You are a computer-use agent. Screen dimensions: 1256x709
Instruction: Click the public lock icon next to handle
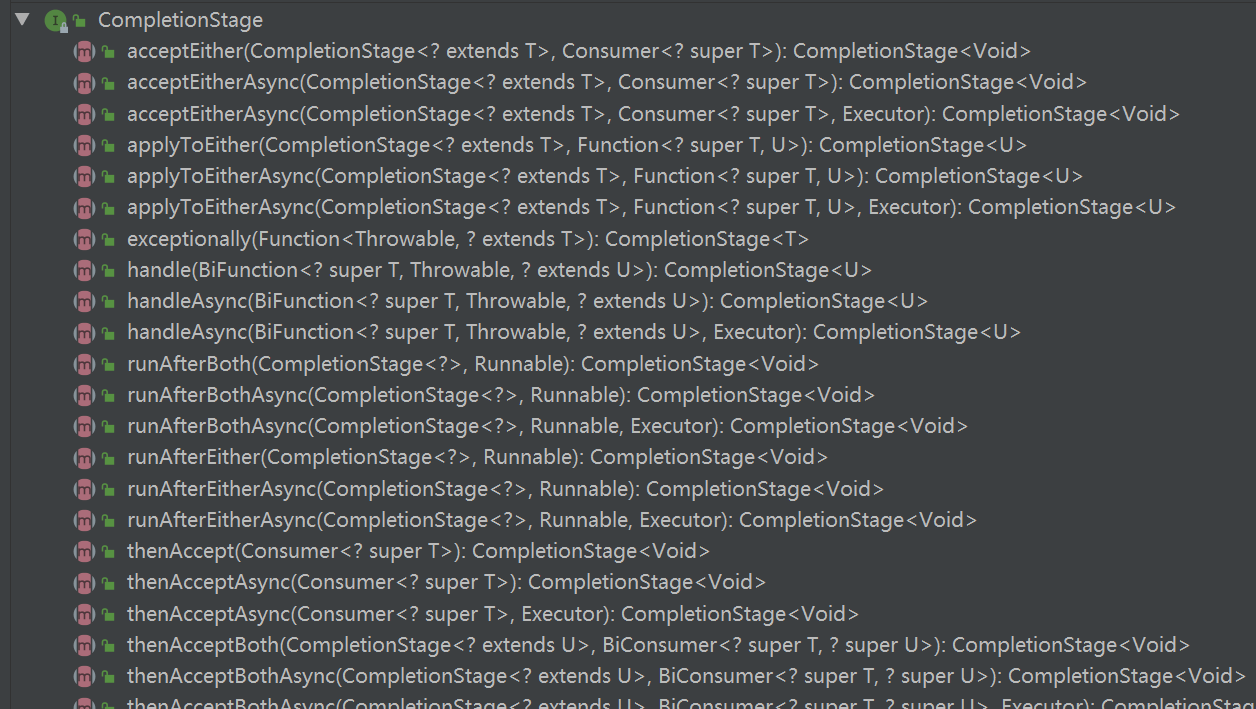click(108, 271)
